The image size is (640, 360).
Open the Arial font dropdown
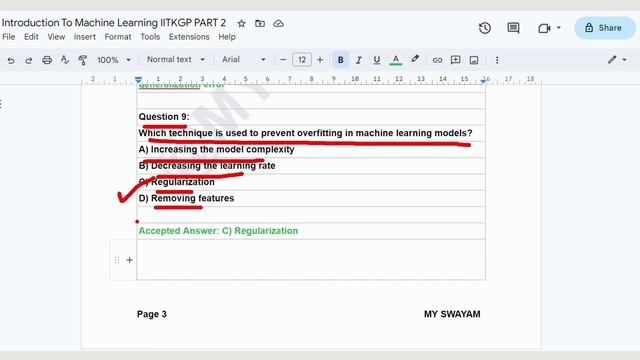pos(244,60)
